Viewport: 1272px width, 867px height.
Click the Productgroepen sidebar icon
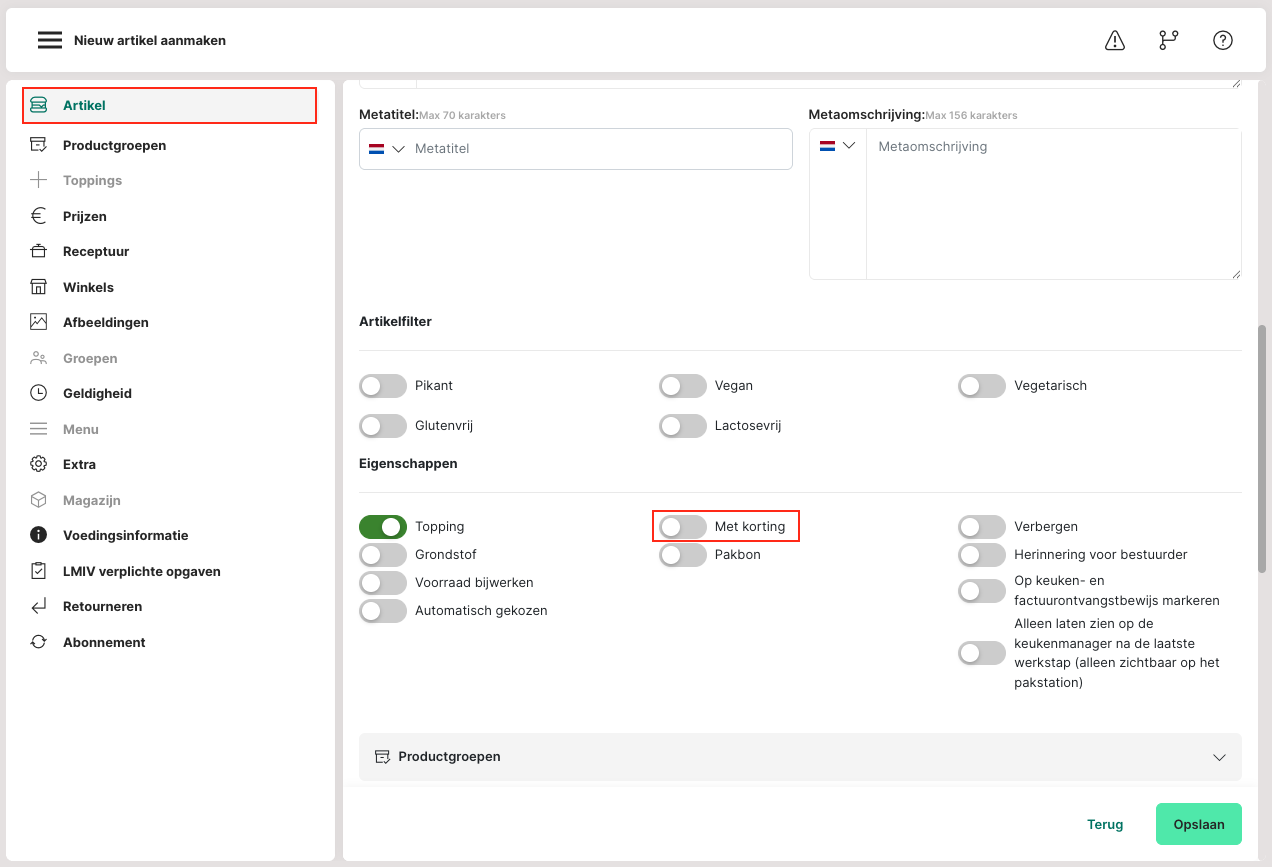click(x=39, y=145)
